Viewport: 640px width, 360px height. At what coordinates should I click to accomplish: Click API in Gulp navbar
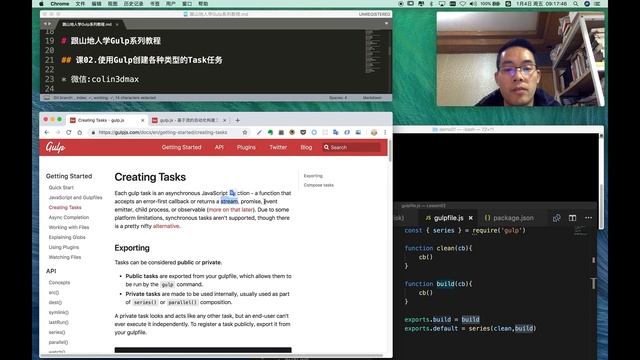pyautogui.click(x=219, y=147)
